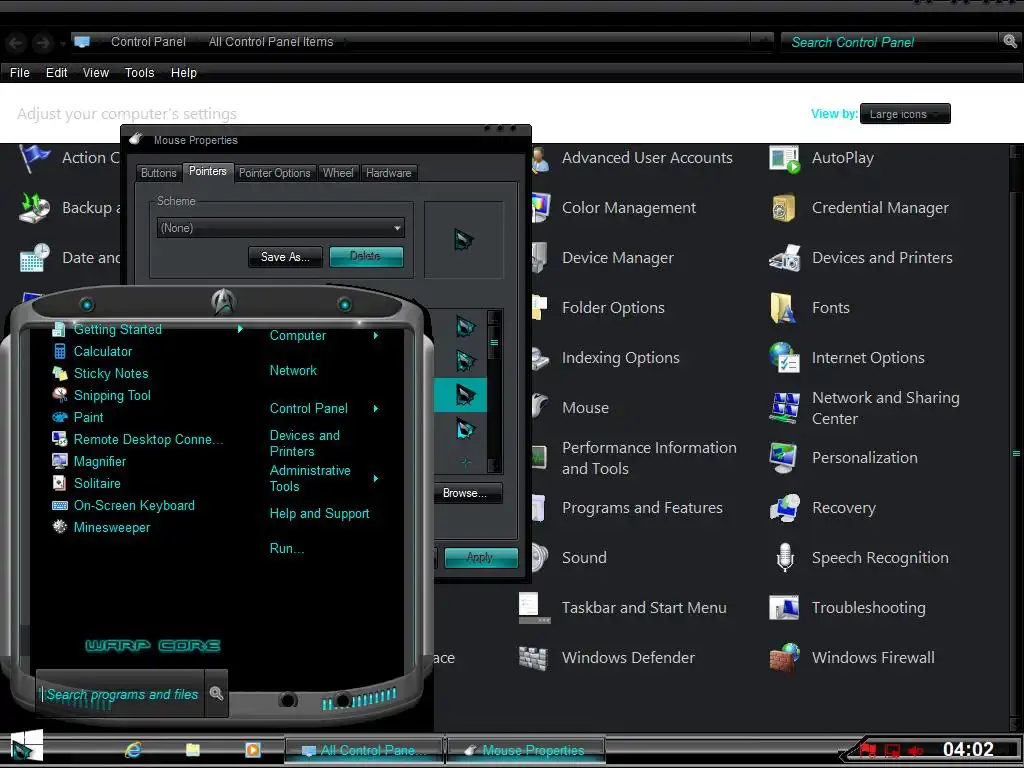Open Windows Firewall brick wall icon
The image size is (1024, 768).
[784, 658]
